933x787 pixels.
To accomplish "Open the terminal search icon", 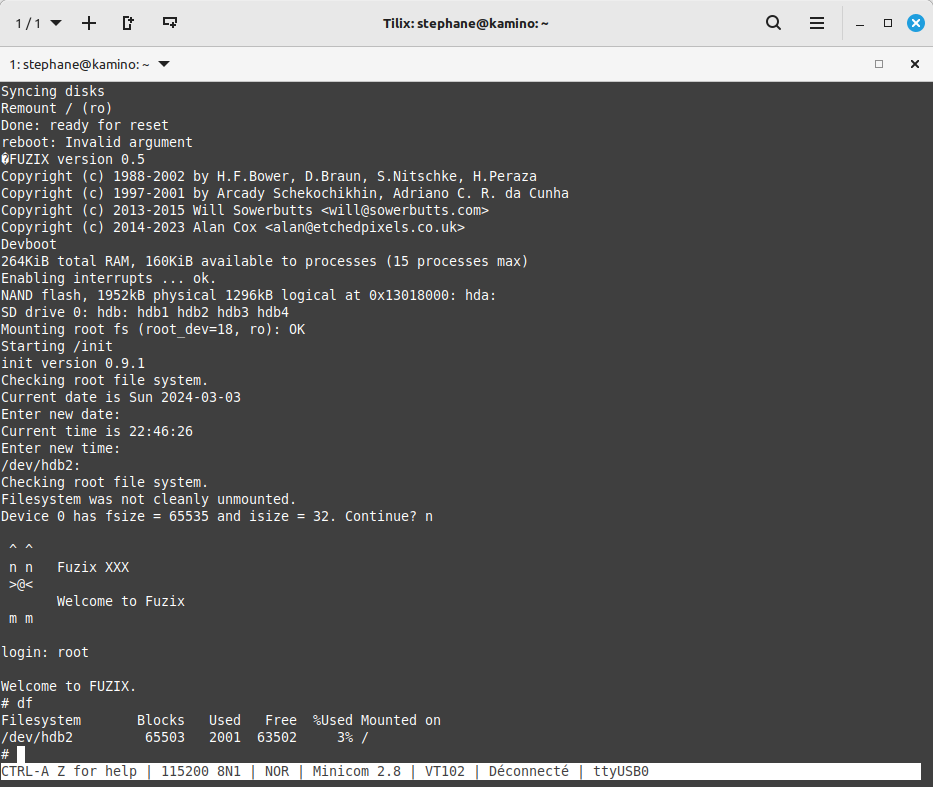I will tap(774, 23).
